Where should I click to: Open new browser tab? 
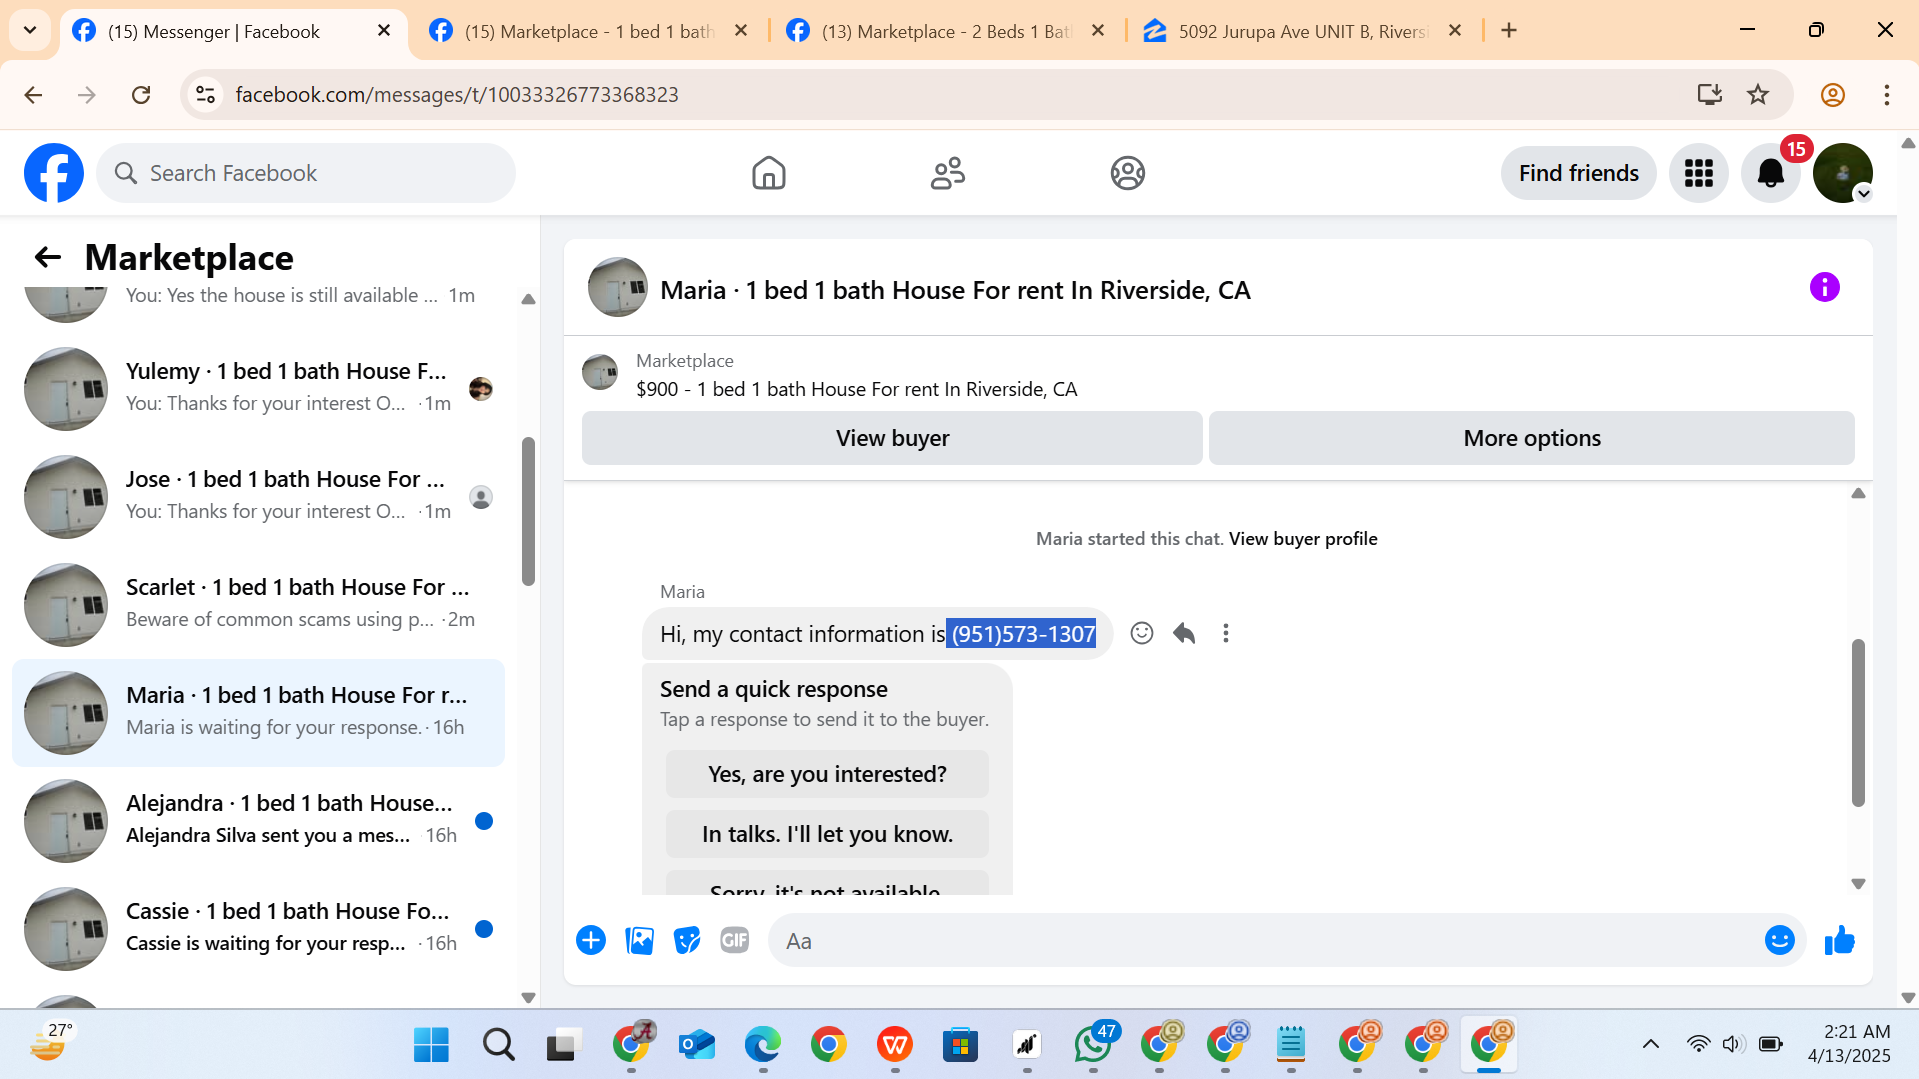point(1509,31)
